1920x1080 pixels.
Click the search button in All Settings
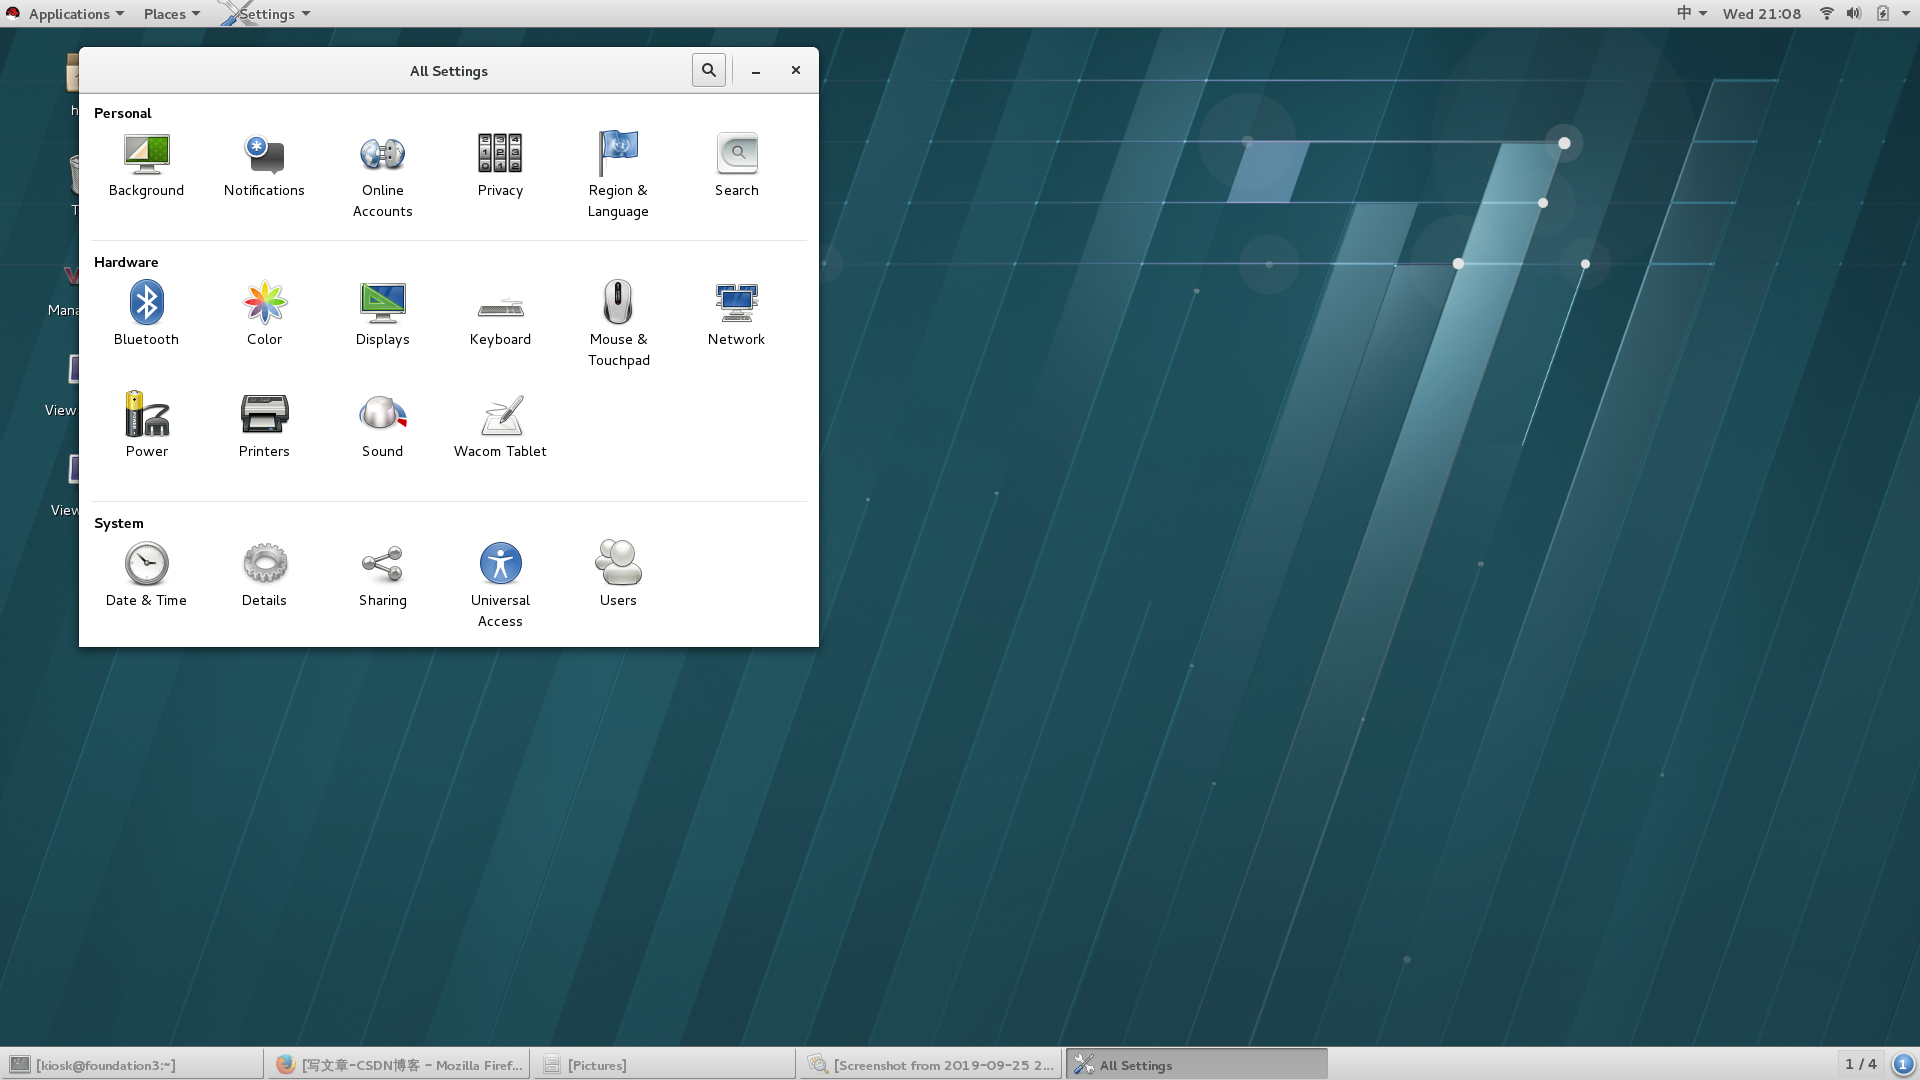pos(708,70)
